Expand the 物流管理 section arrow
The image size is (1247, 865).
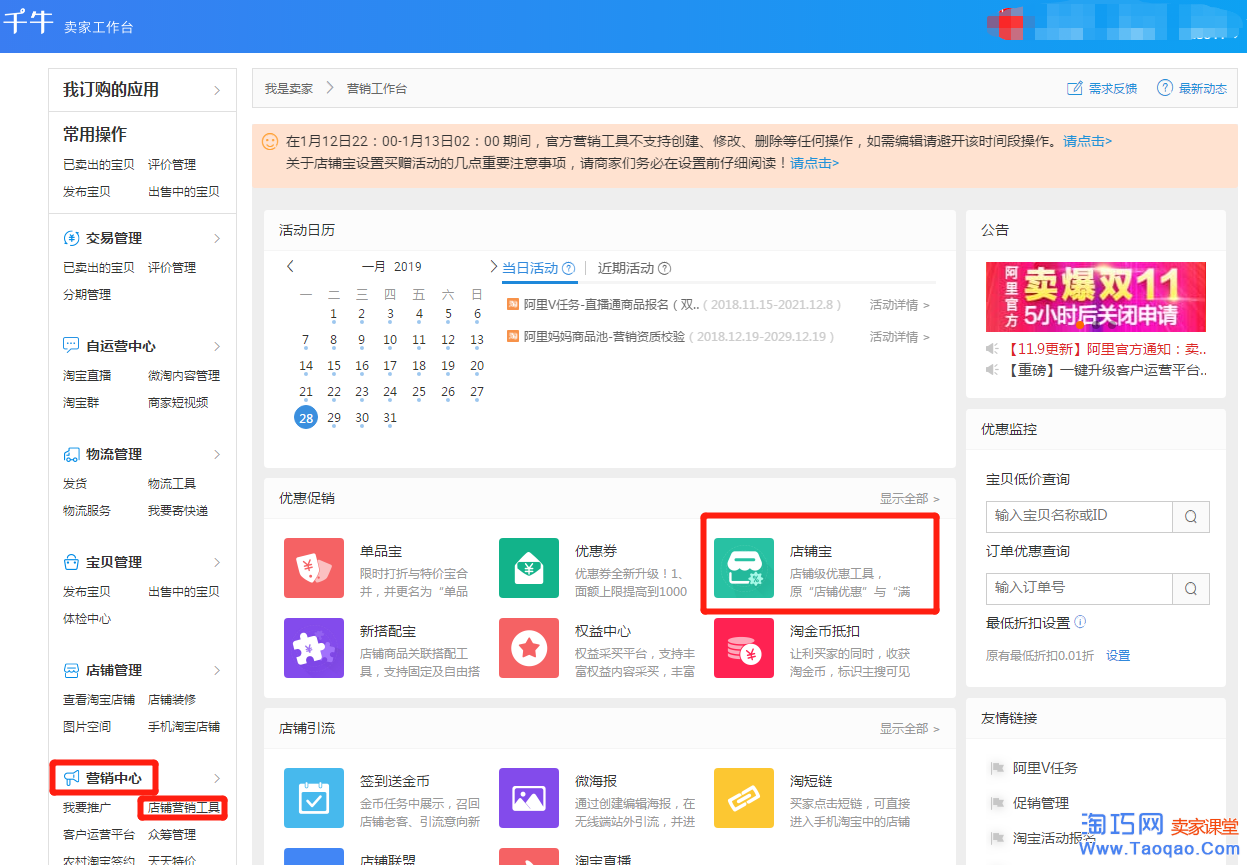217,454
